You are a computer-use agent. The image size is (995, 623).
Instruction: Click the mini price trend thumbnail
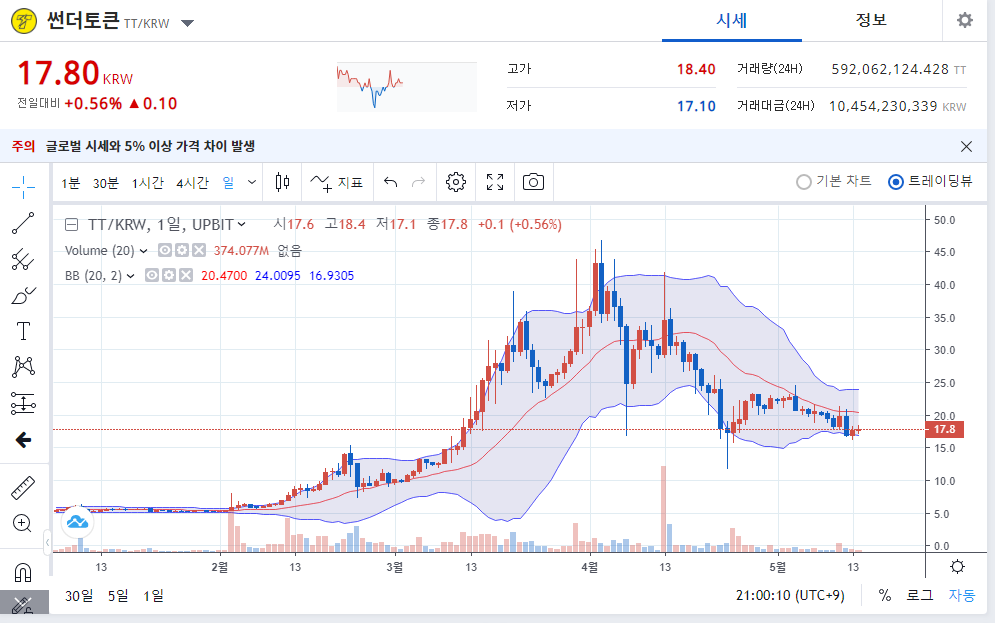(406, 87)
